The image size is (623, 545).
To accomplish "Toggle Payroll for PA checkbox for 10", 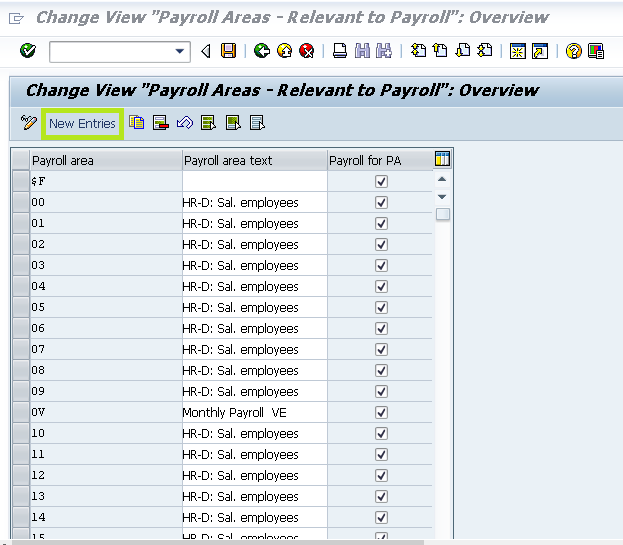I will pos(381,433).
